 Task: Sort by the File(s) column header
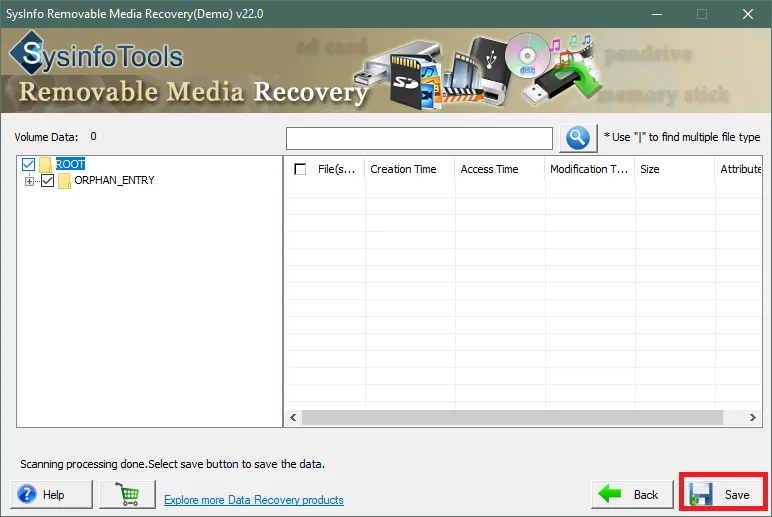(336, 169)
